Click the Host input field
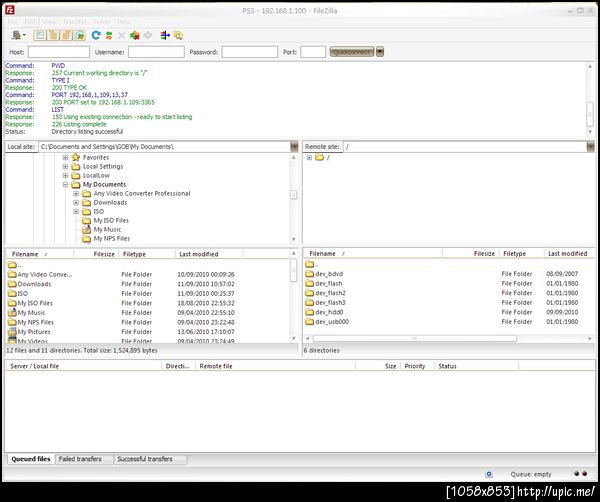 pos(59,52)
